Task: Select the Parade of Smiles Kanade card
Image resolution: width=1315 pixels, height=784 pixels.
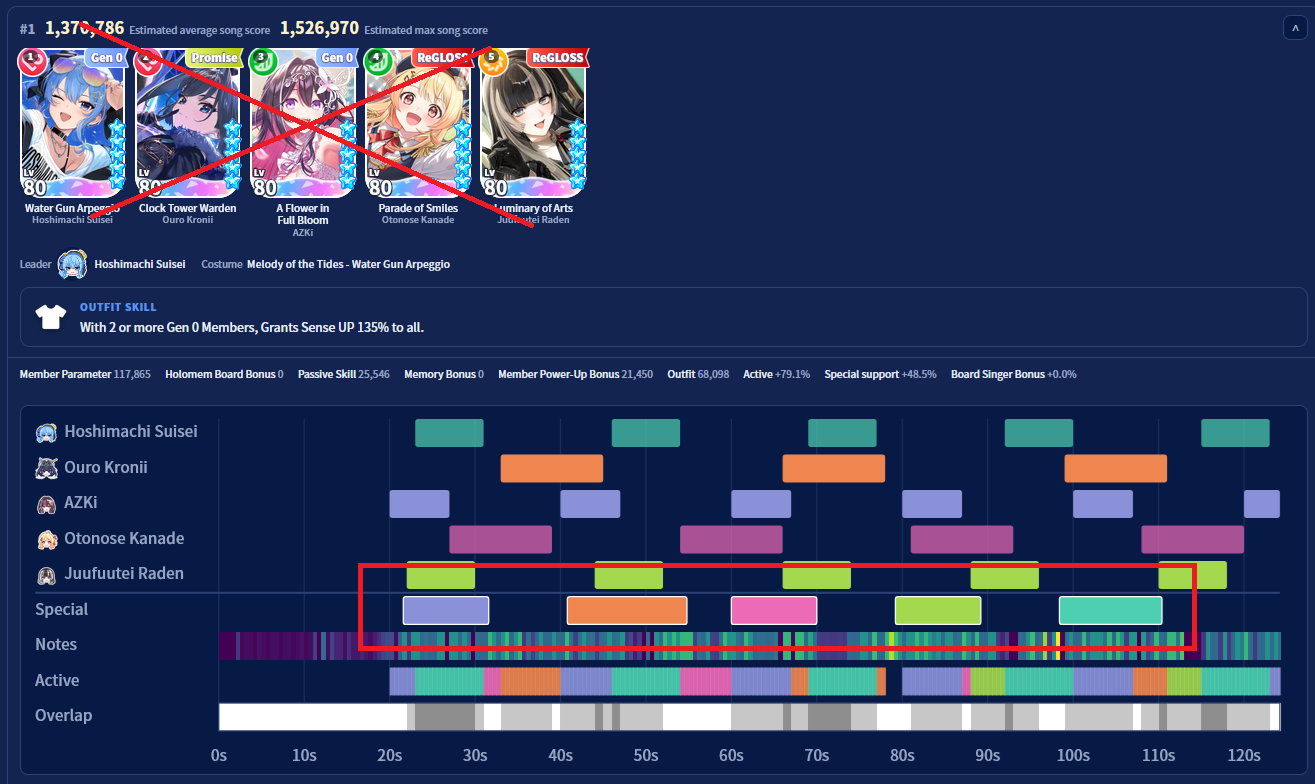Action: tap(418, 122)
